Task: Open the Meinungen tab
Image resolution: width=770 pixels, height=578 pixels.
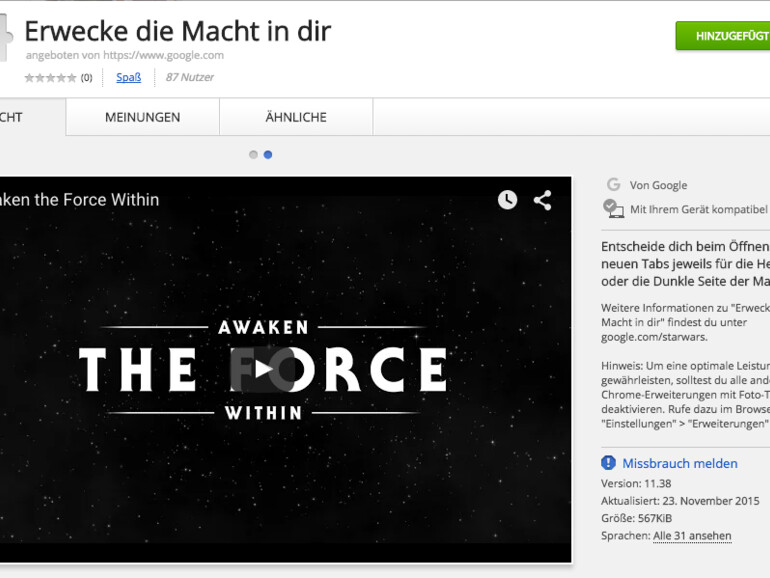Action: [142, 117]
